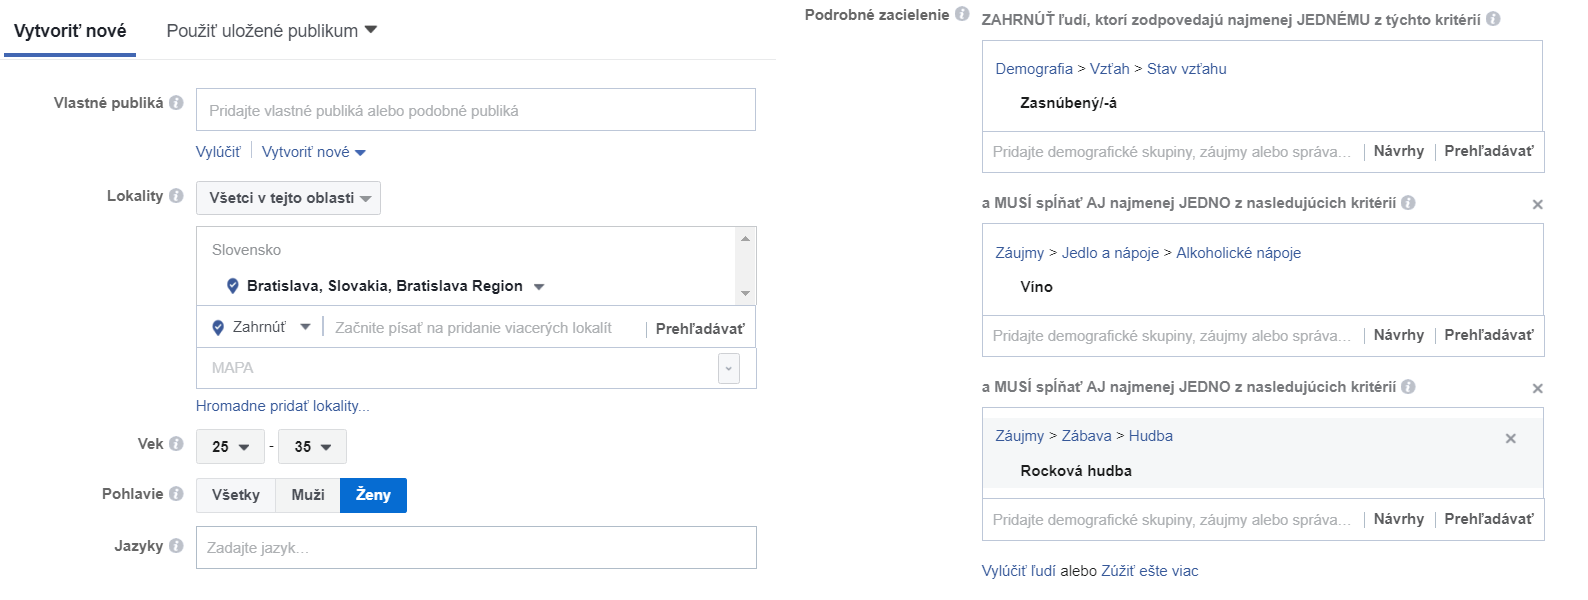Open minimum age 25 dropdown
The width and height of the screenshot is (1588, 600).
point(230,447)
